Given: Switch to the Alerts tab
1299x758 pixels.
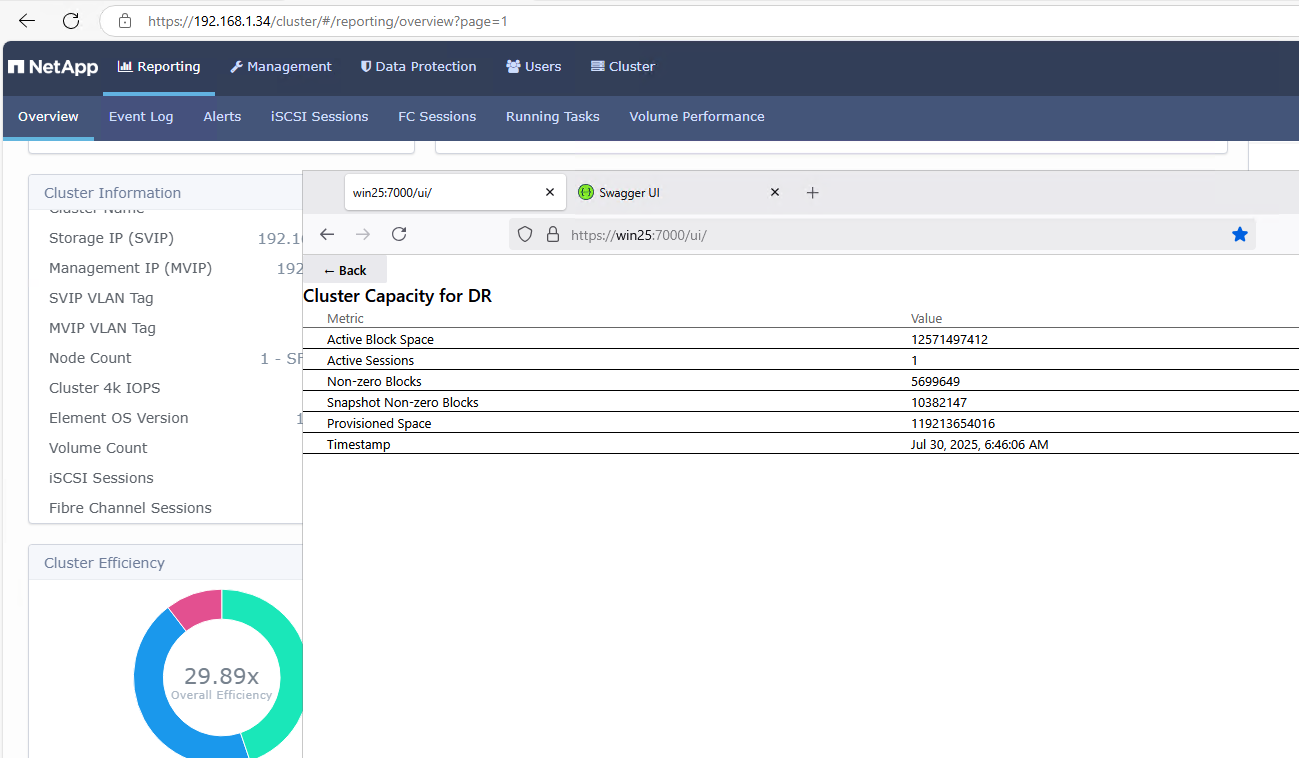Looking at the screenshot, I should (222, 117).
